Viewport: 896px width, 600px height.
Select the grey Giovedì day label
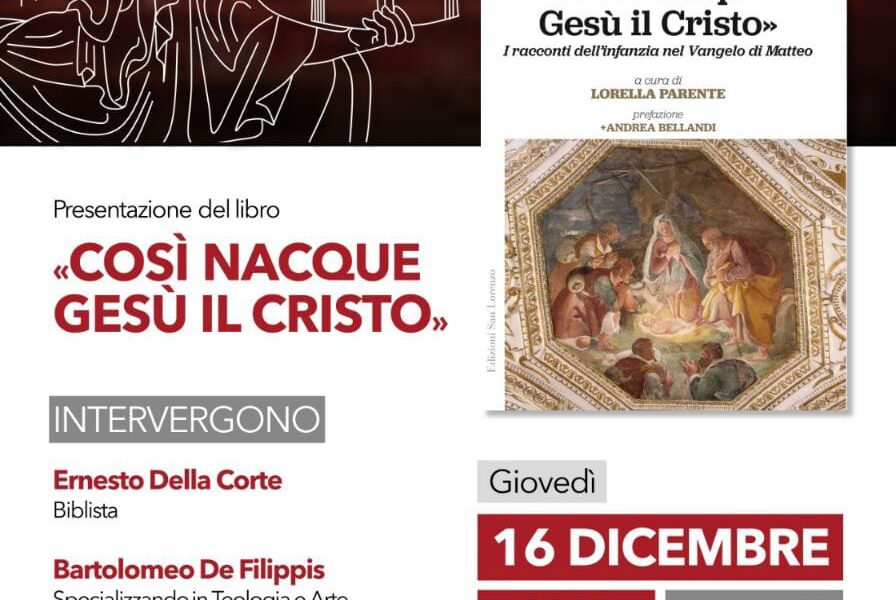click(x=542, y=482)
